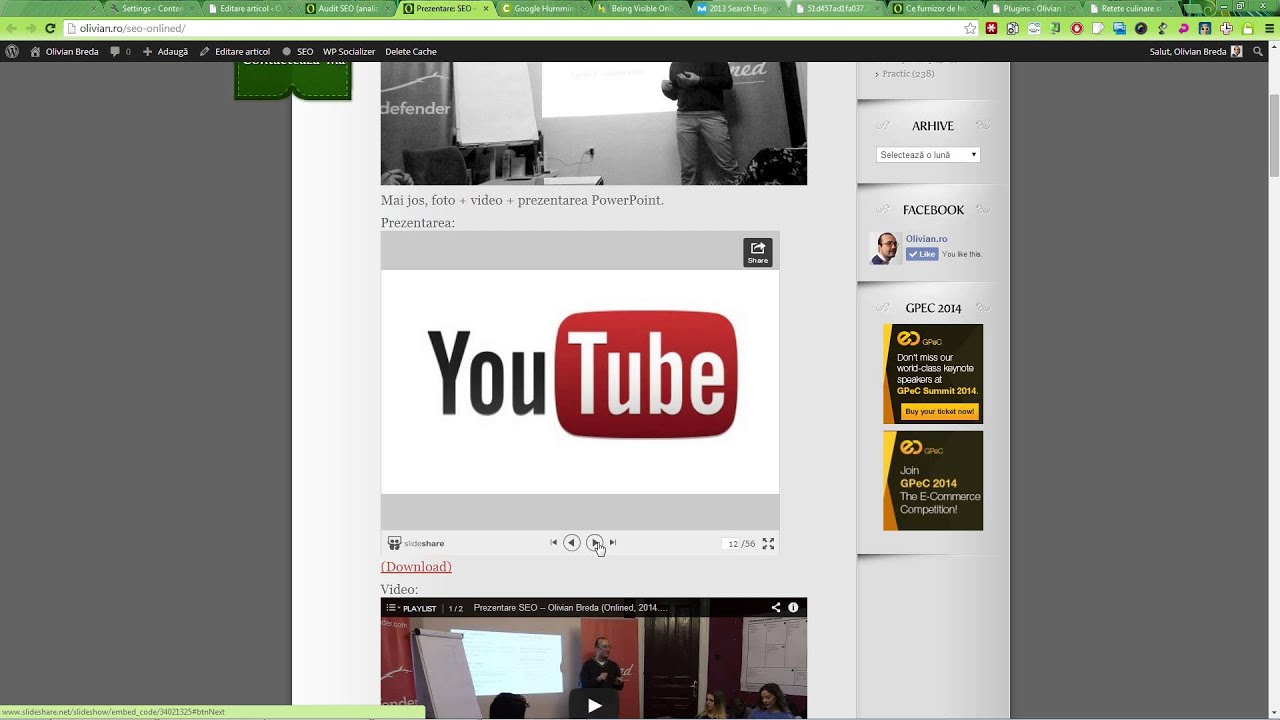
Task: Open the WordPress logo menu in admin bar
Action: [x=12, y=51]
